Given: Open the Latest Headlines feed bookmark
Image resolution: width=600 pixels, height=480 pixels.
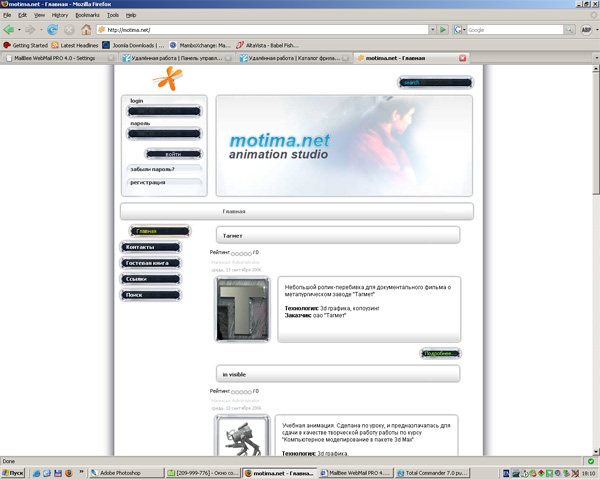Looking at the screenshot, I should (75, 45).
